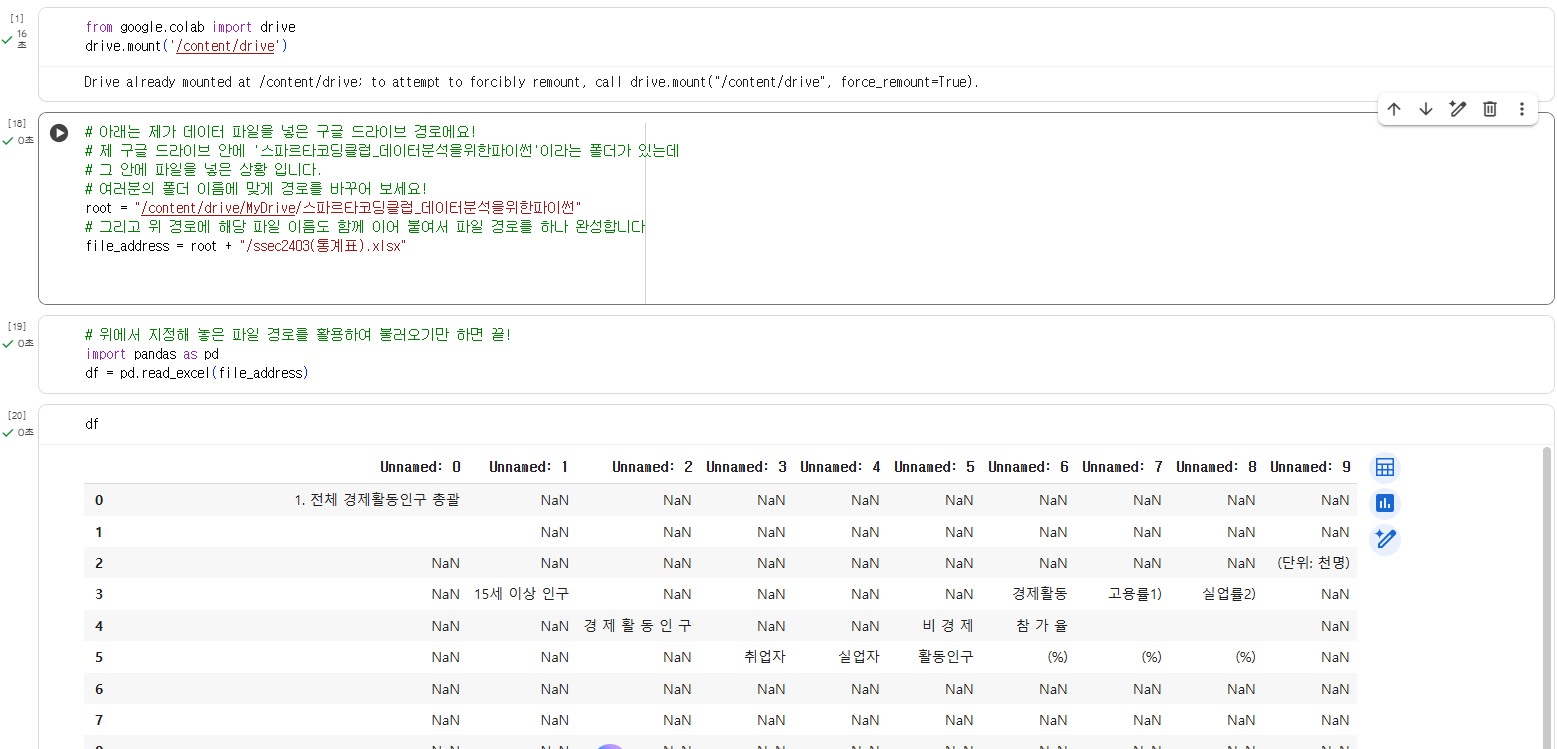Image resolution: width=1557 pixels, height=749 pixels.
Task: Use the dataframe output vertical scrollbar
Action: click(1548, 596)
